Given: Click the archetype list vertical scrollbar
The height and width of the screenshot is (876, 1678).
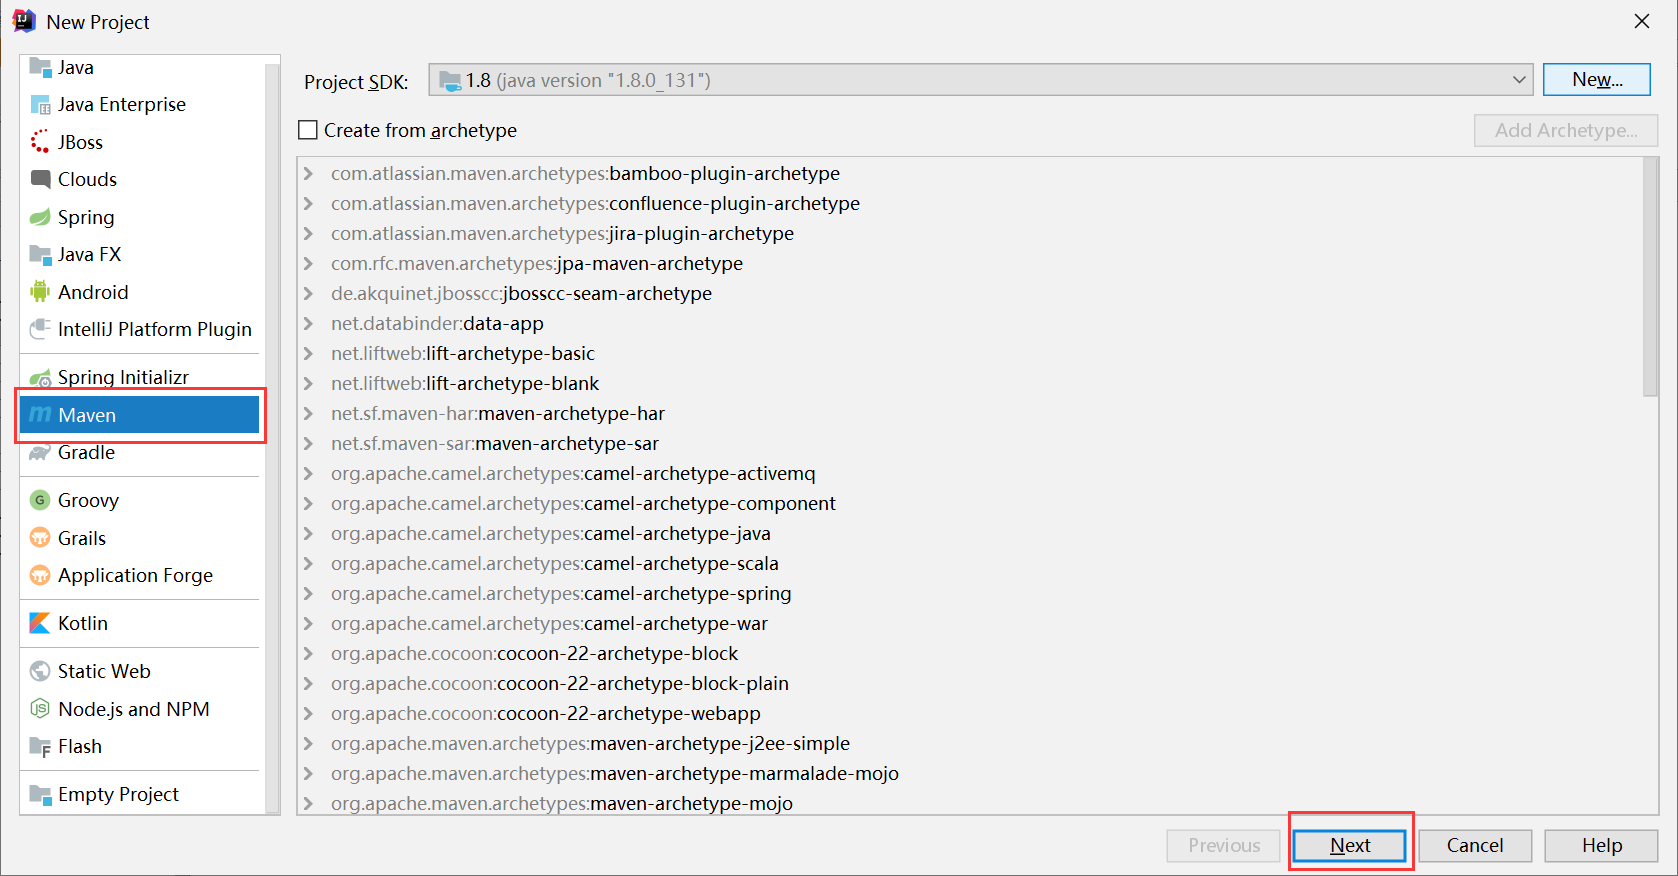Looking at the screenshot, I should (x=1651, y=277).
